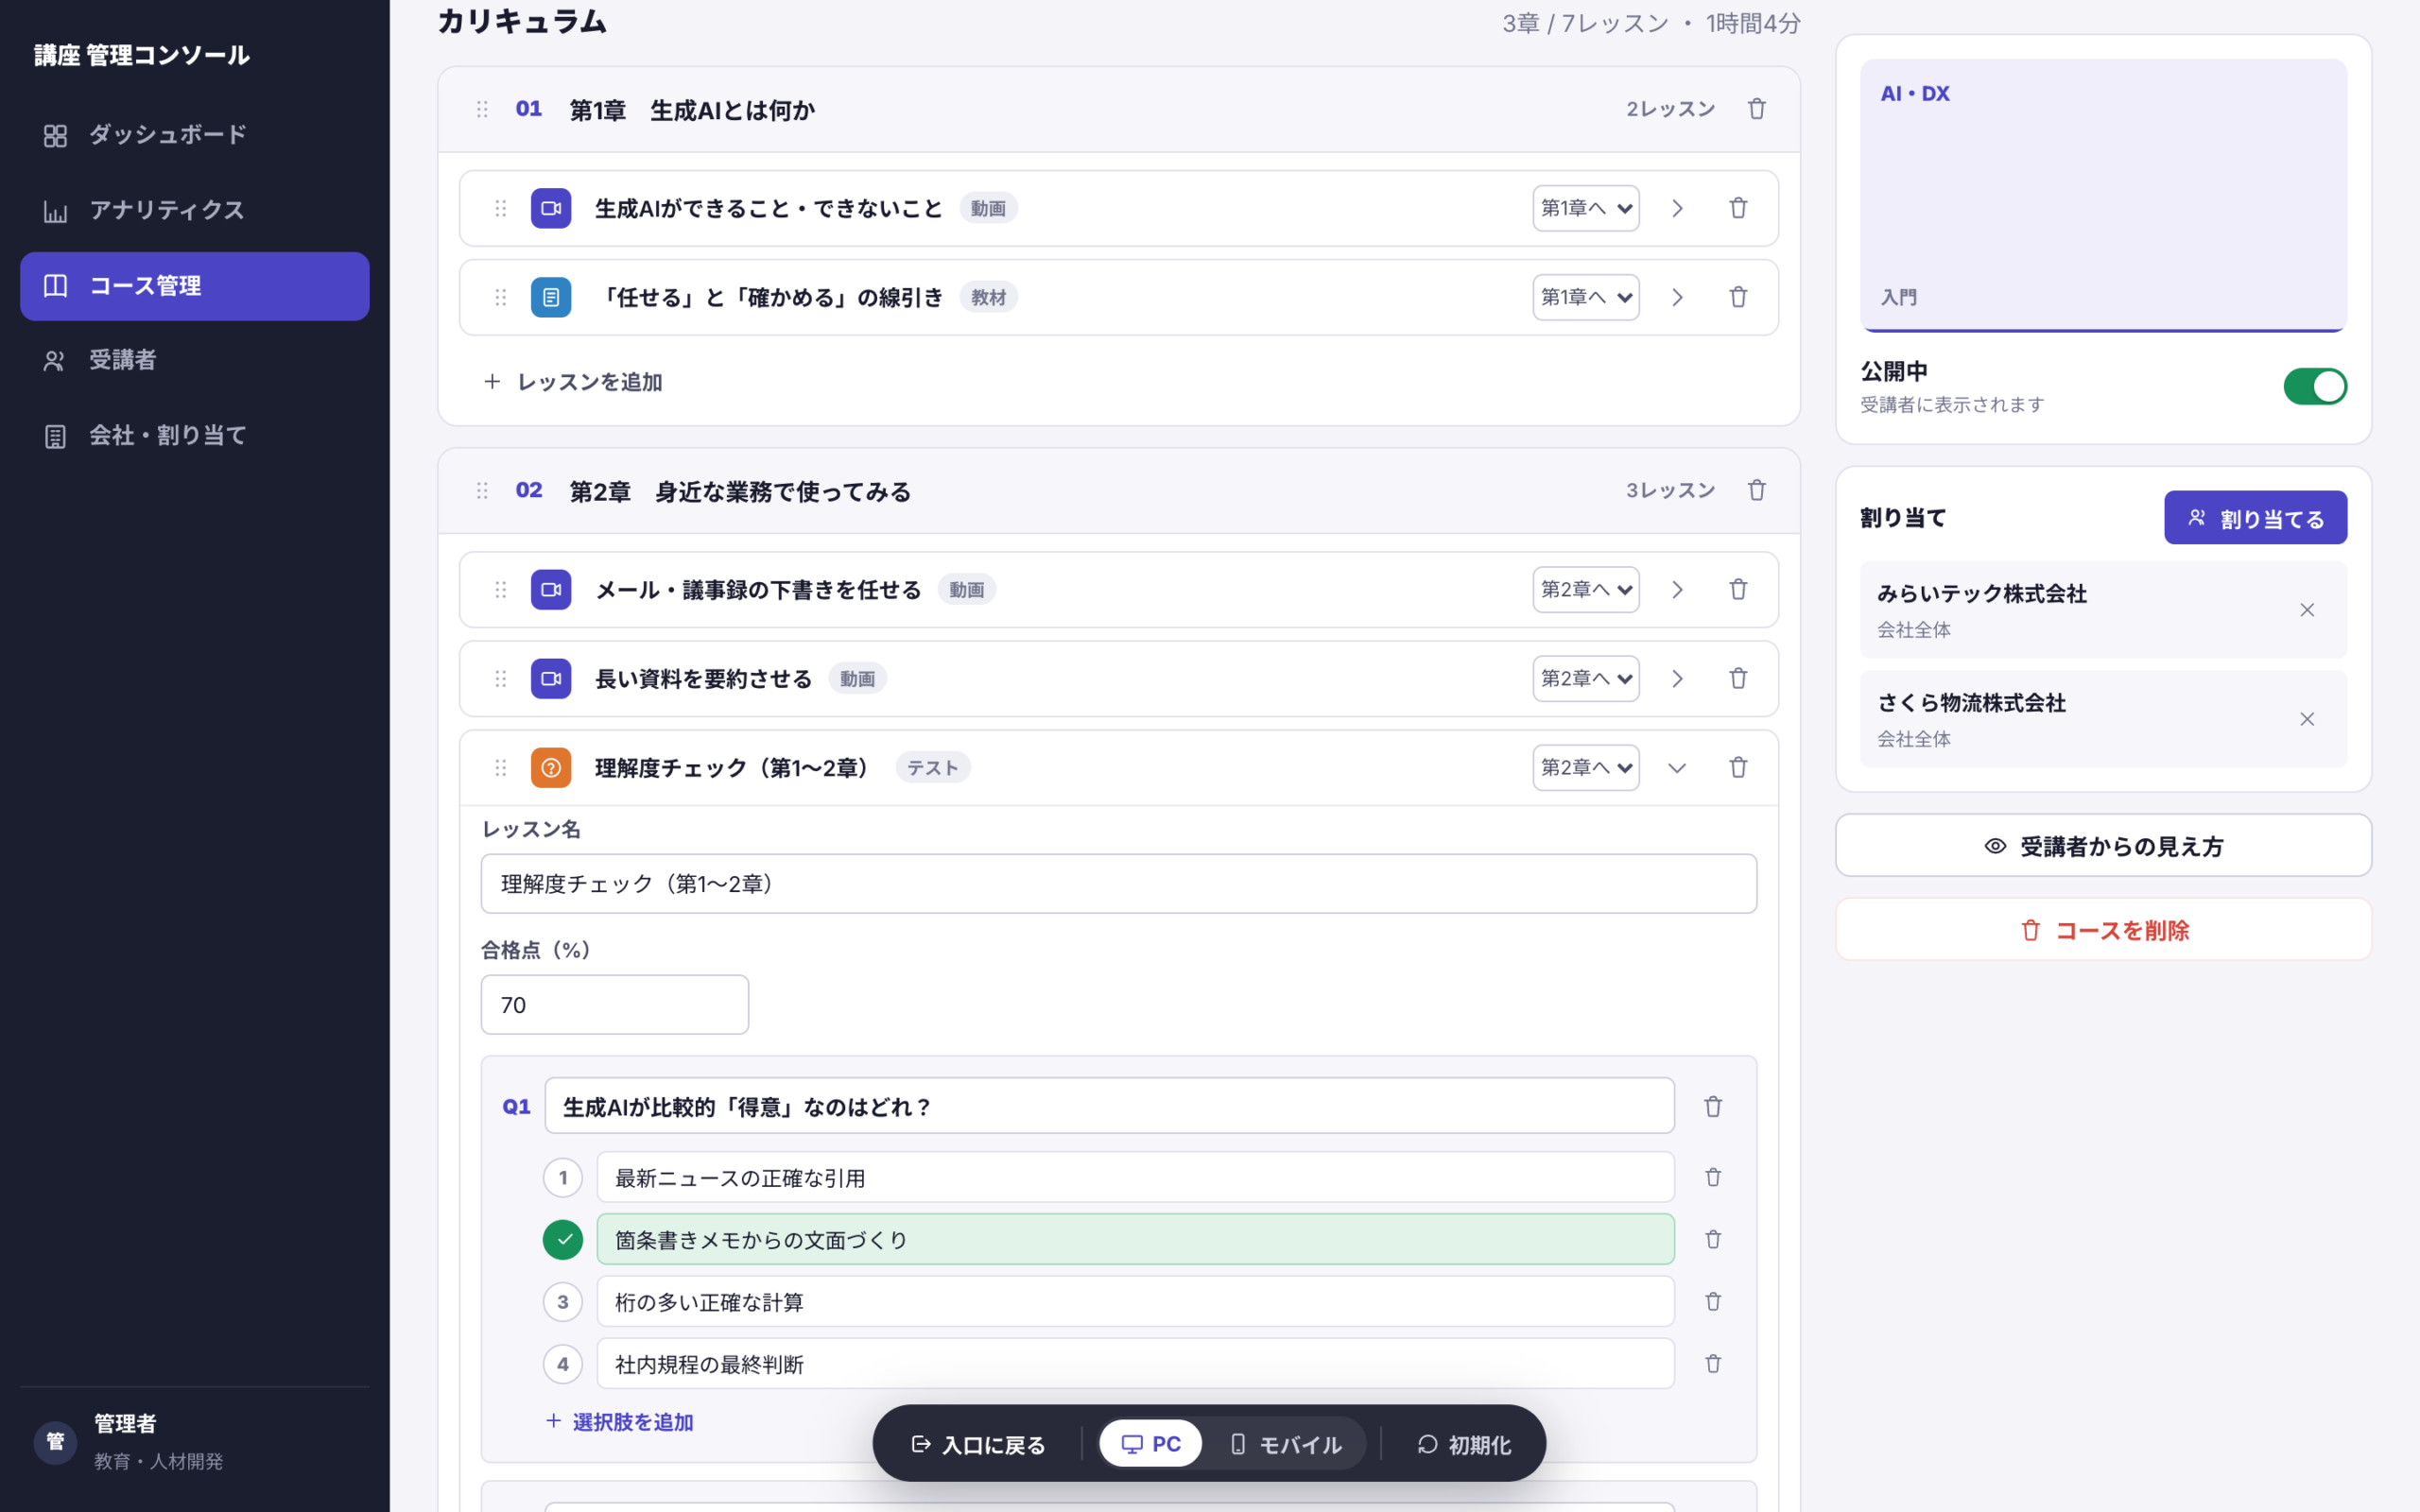Click the 管理者 avatar
Image resolution: width=2420 pixels, height=1512 pixels.
click(x=55, y=1441)
